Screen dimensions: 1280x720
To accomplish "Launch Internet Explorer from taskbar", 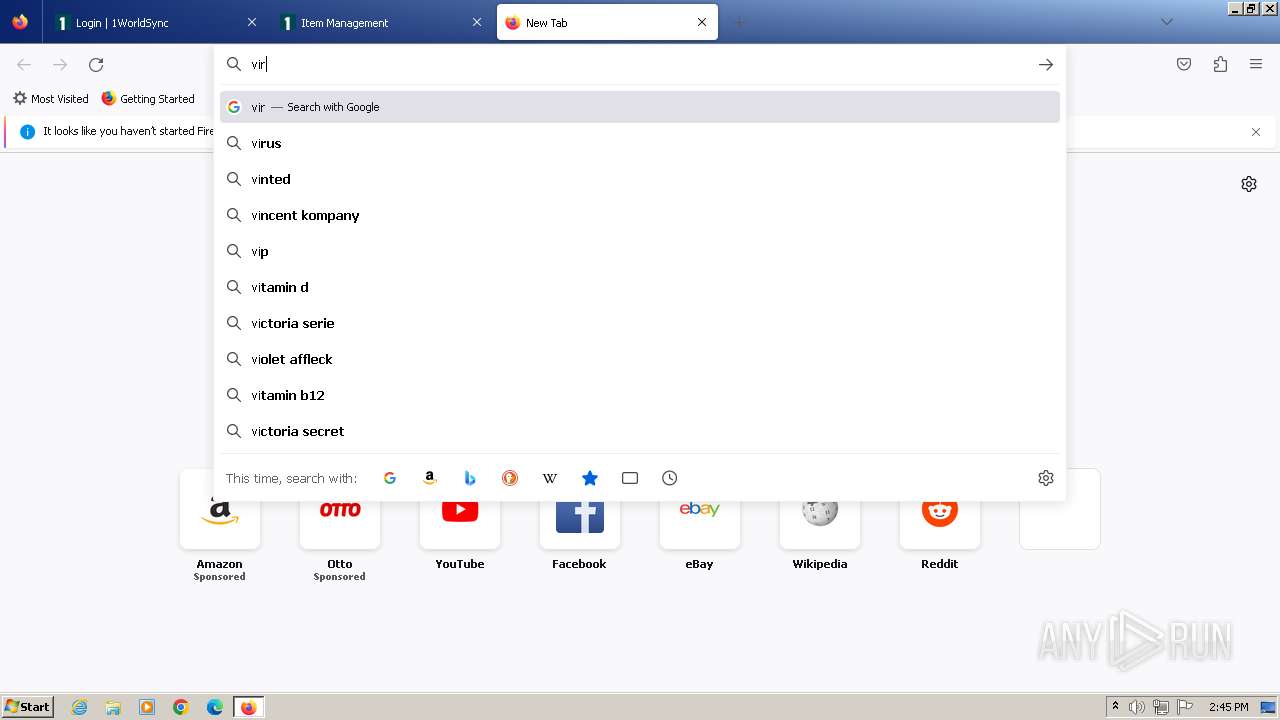I will pos(80,707).
